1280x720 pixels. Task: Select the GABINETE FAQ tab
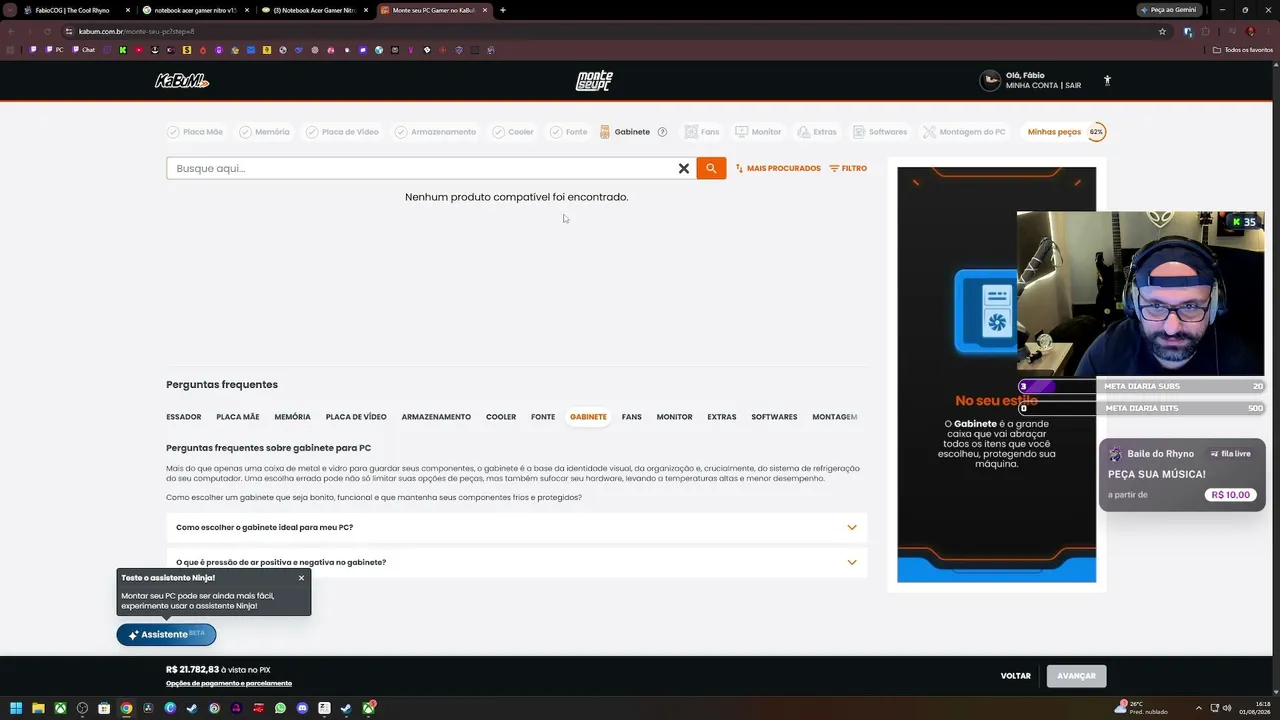(588, 417)
